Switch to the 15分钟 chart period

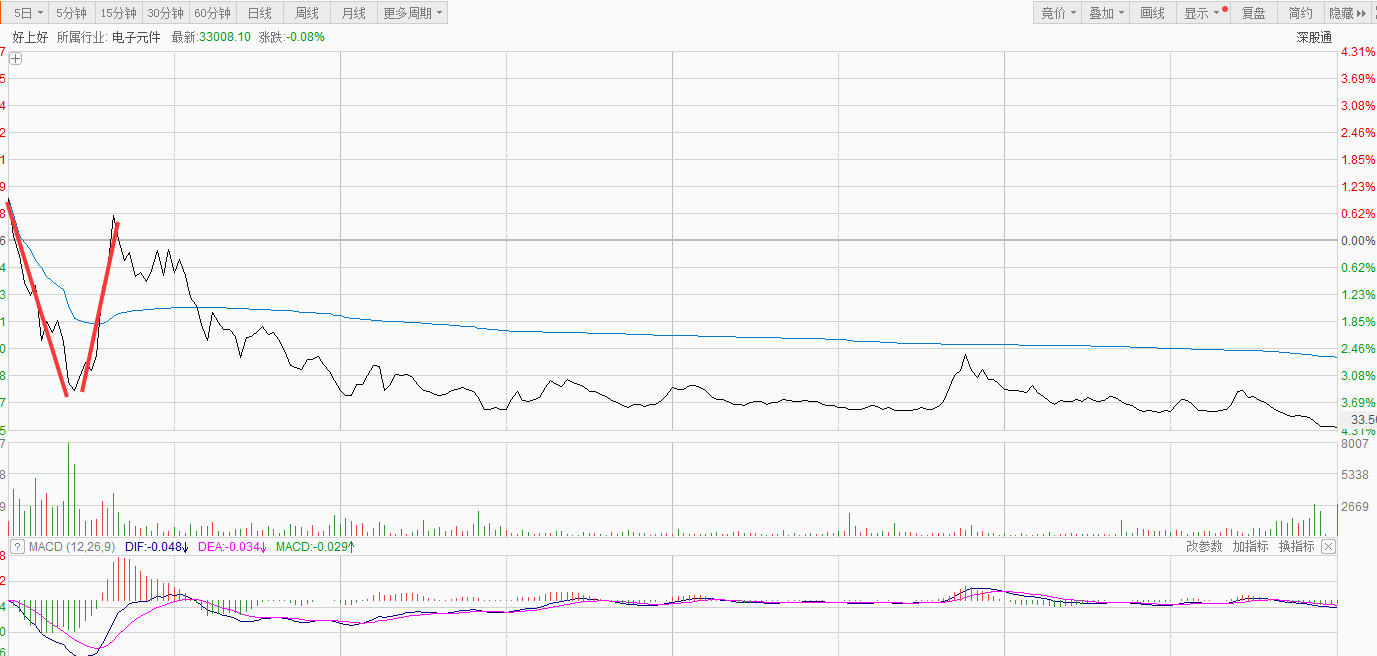click(118, 13)
